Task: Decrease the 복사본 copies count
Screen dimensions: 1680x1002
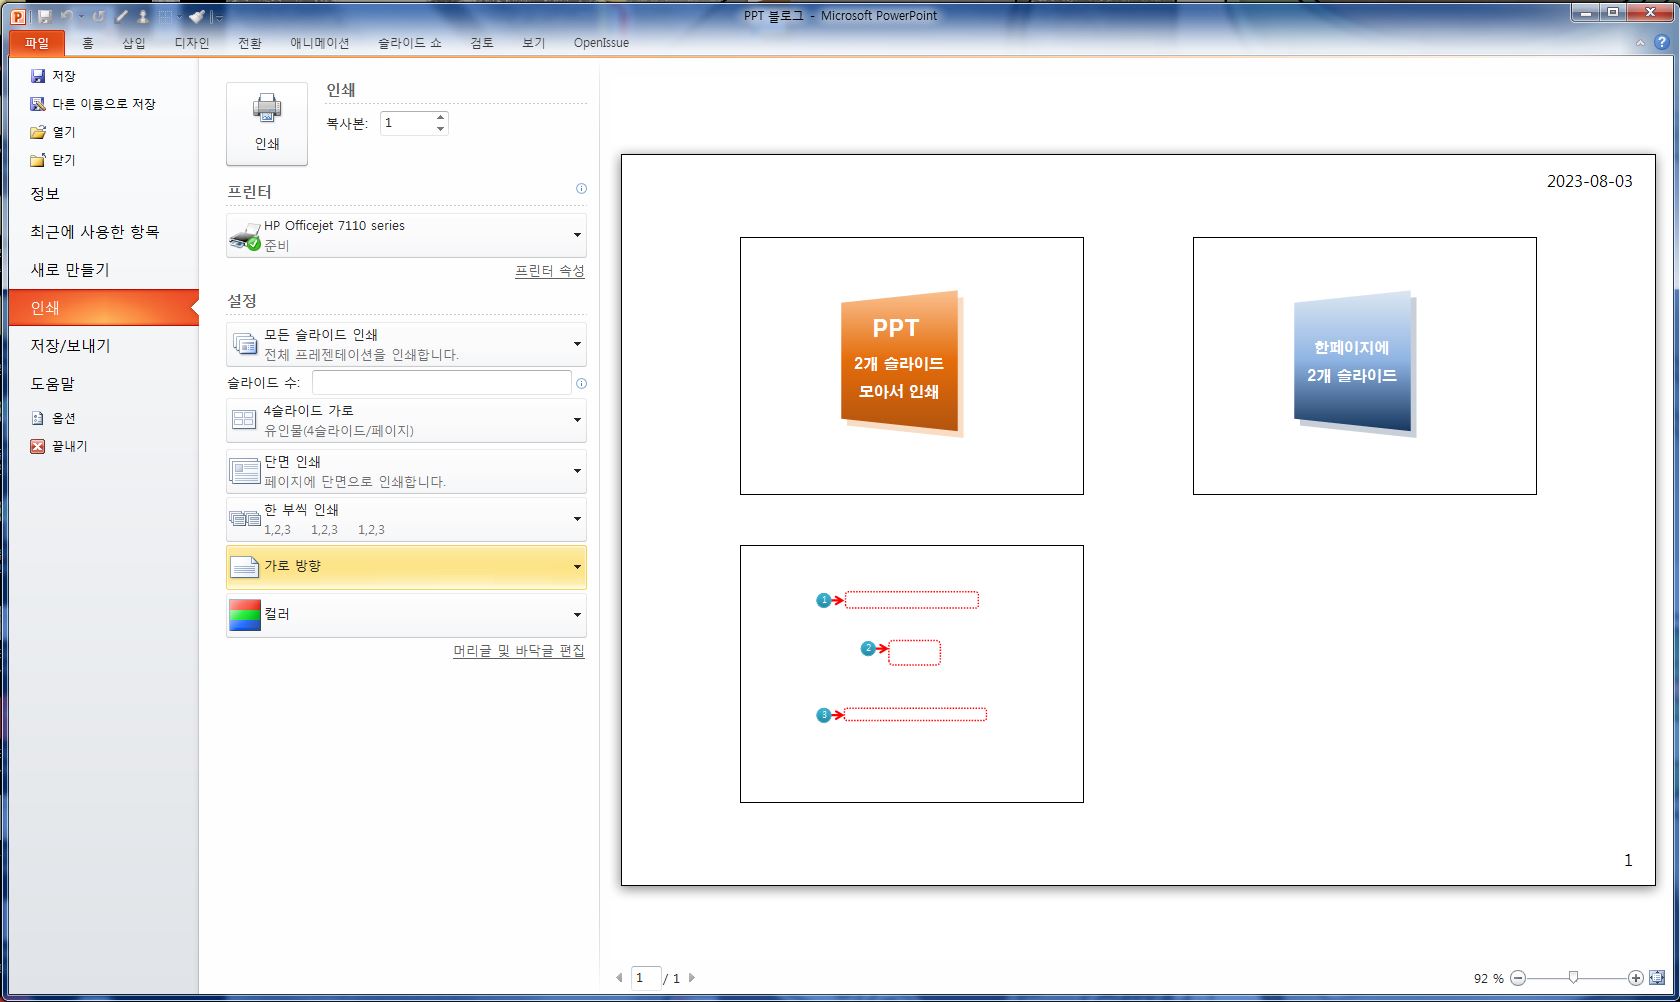Action: click(x=440, y=129)
